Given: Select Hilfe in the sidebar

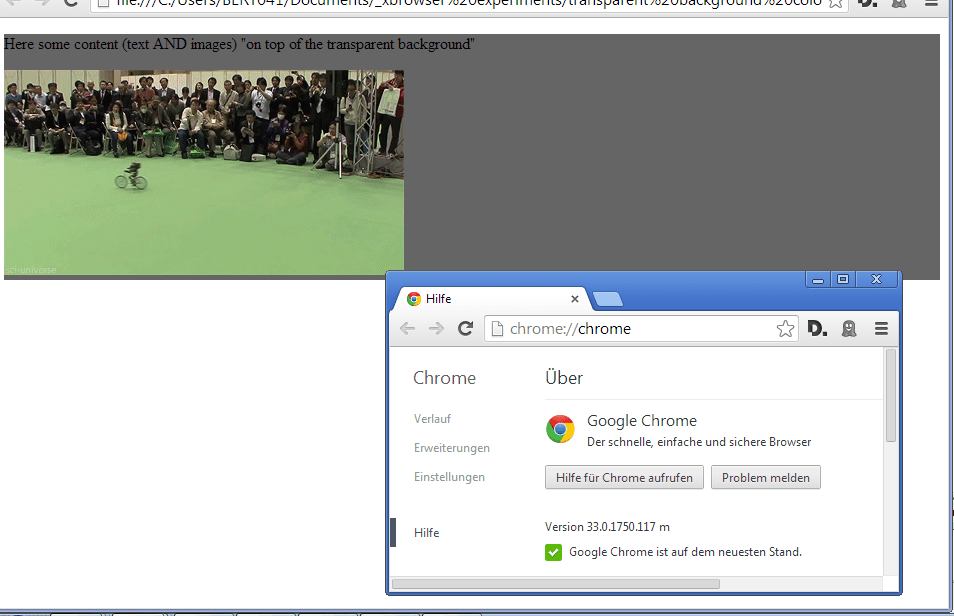Looking at the screenshot, I should (427, 533).
